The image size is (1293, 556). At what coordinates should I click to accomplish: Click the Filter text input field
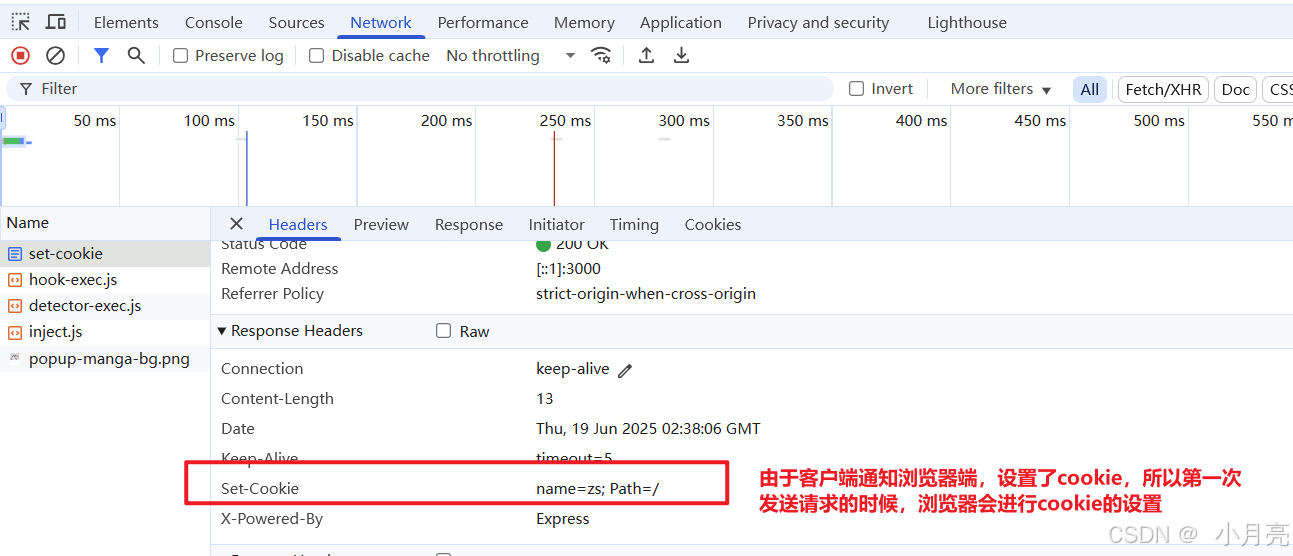point(420,89)
